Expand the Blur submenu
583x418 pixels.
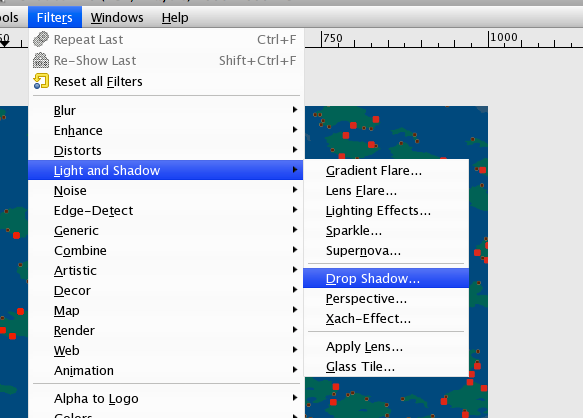166,110
